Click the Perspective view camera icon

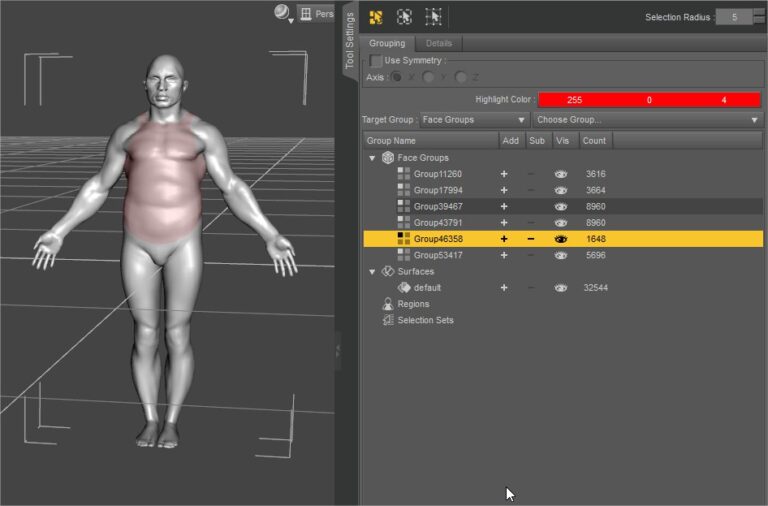pyautogui.click(x=306, y=14)
